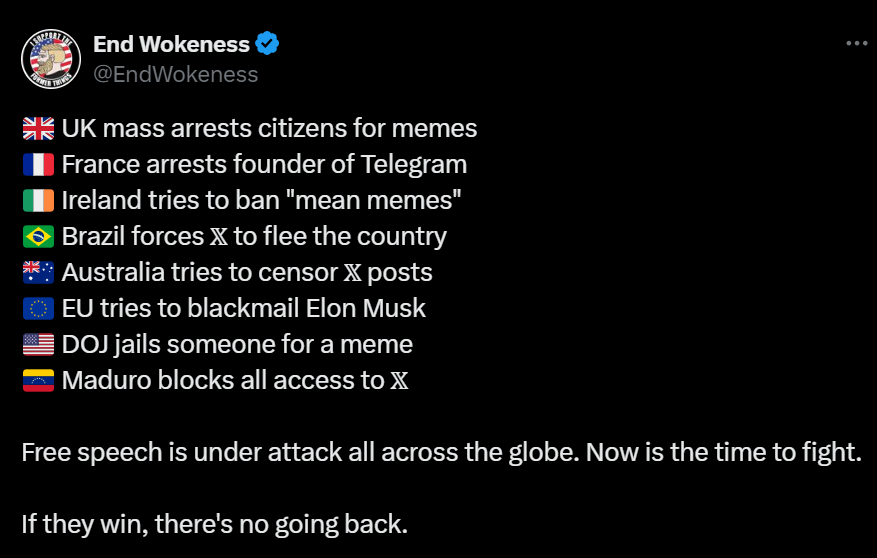Screen dimensions: 877x558
Task: Click the @EndWokeness handle
Action: [x=175, y=74]
